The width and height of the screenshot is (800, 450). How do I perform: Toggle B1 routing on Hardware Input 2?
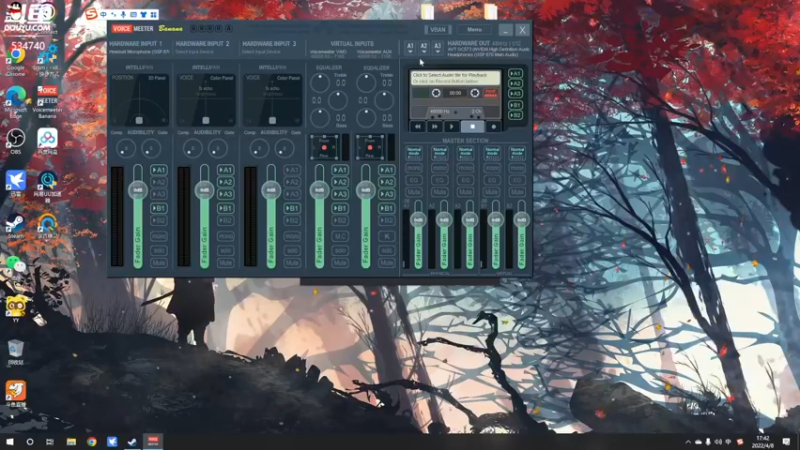226,208
